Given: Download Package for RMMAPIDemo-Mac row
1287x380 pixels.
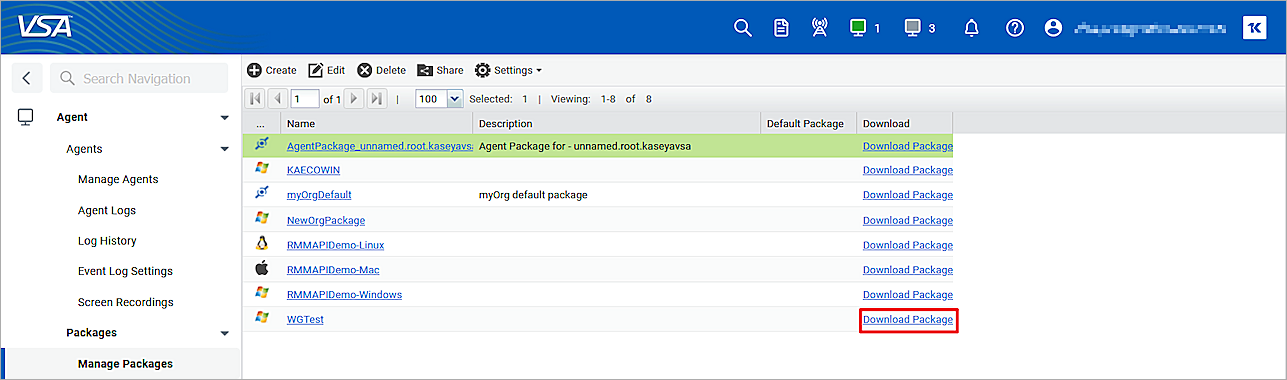Looking at the screenshot, I should click(908, 270).
